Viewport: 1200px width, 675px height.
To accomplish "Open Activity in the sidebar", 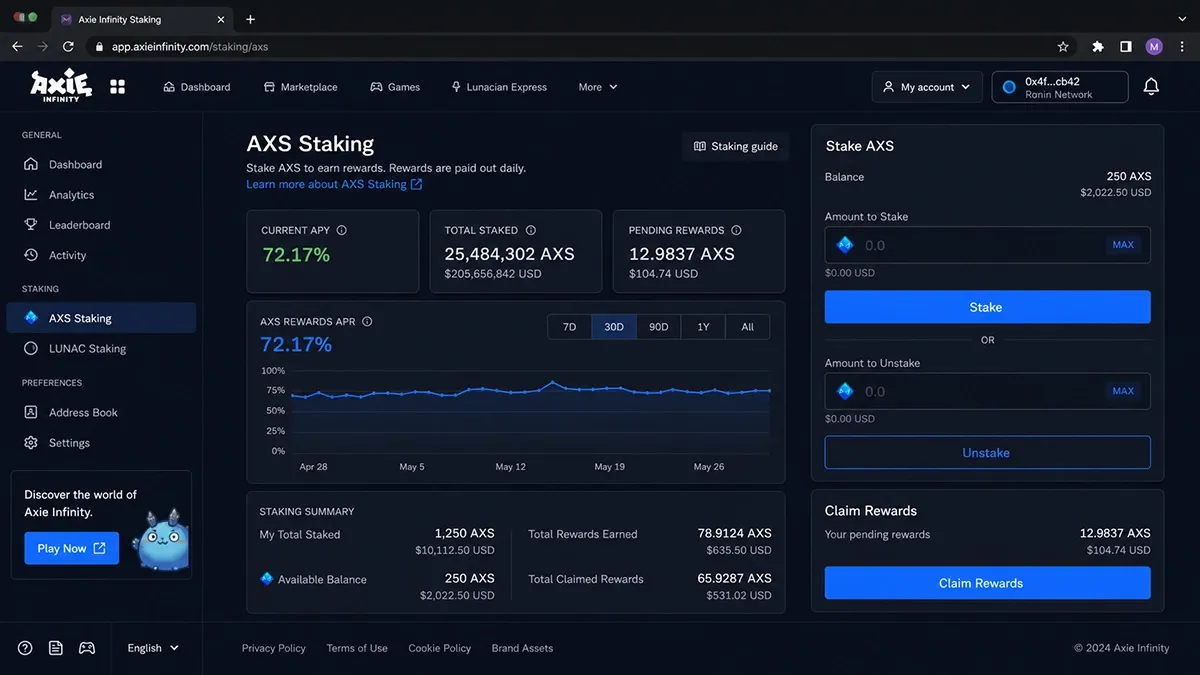I will pyautogui.click(x=101, y=255).
